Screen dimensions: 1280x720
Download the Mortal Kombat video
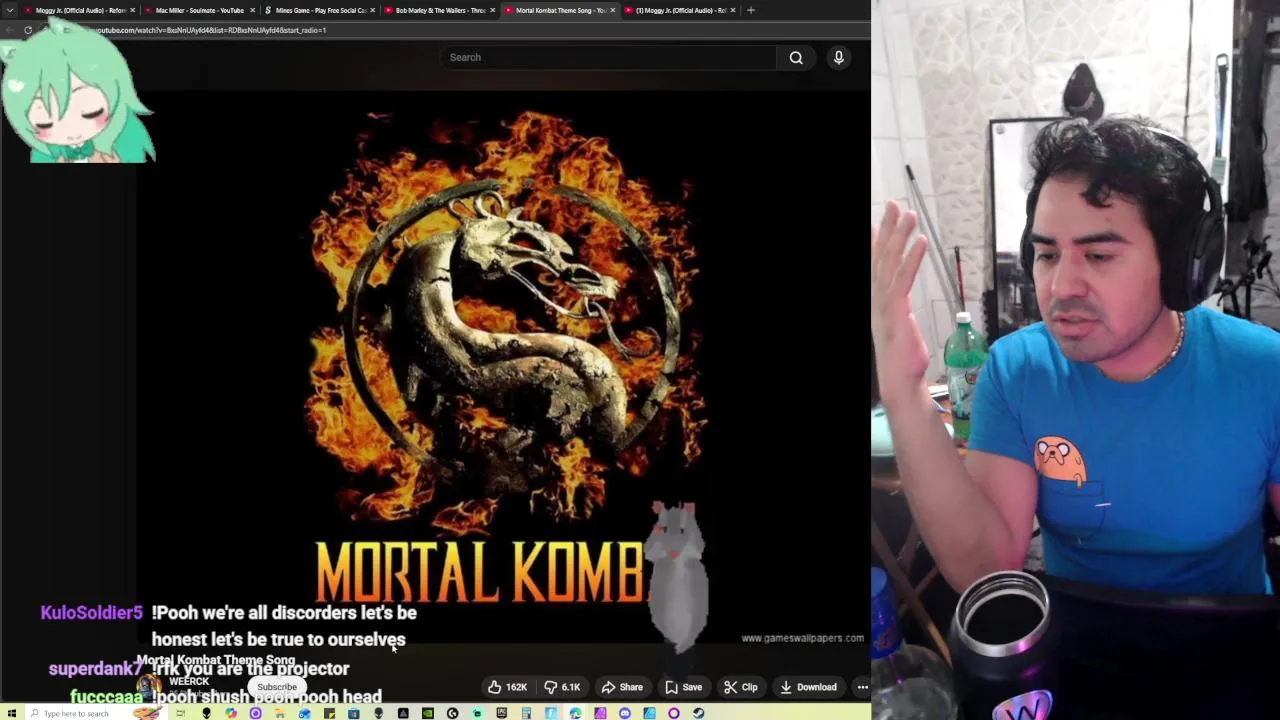[808, 687]
